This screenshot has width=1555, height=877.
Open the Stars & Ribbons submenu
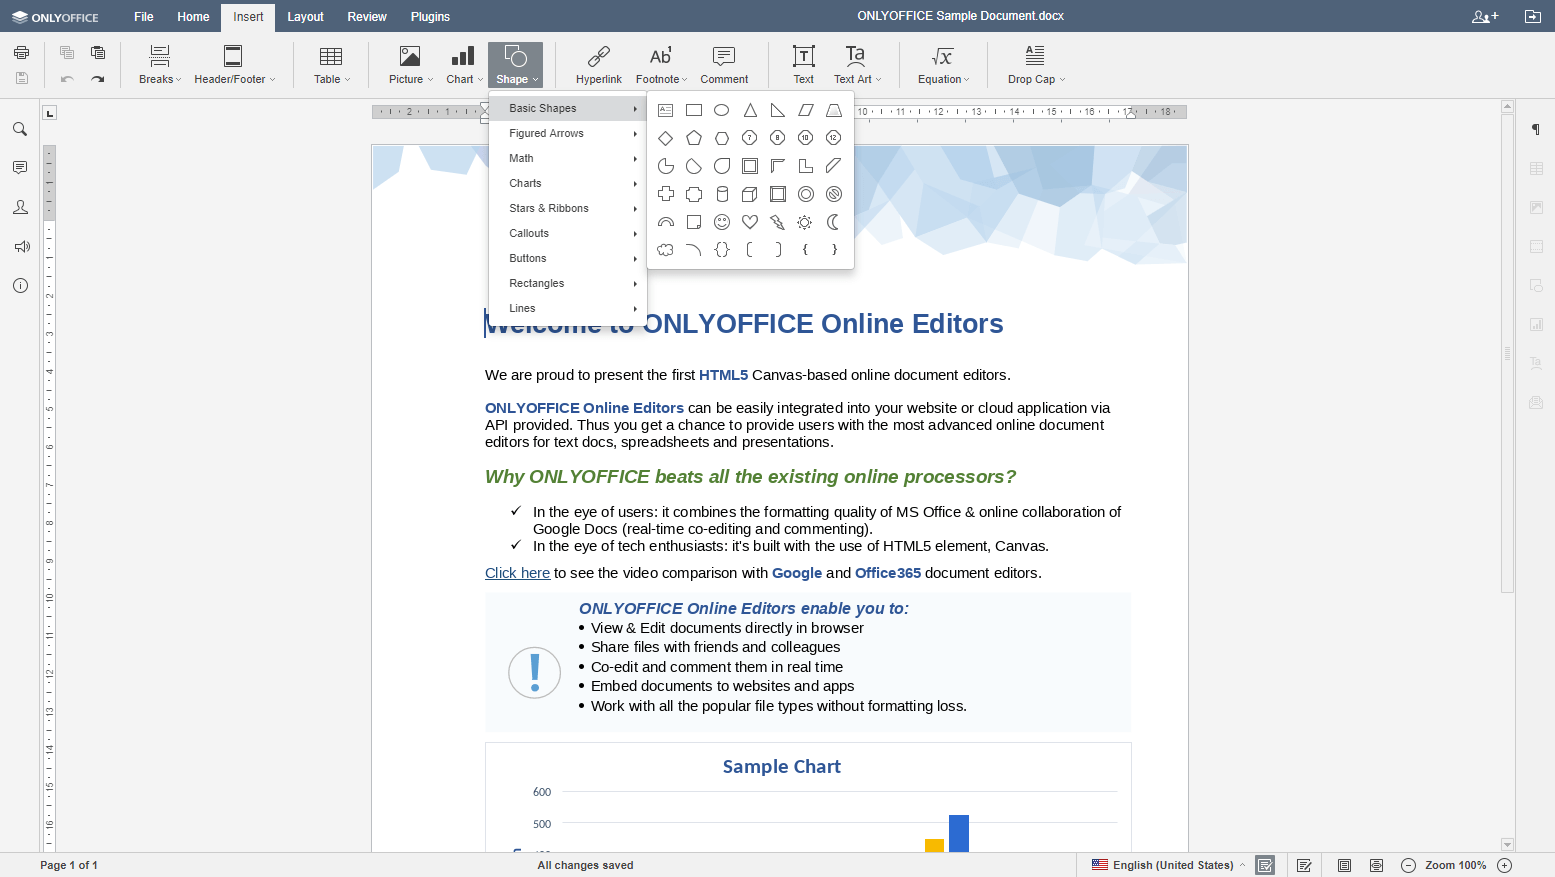[x=568, y=208]
